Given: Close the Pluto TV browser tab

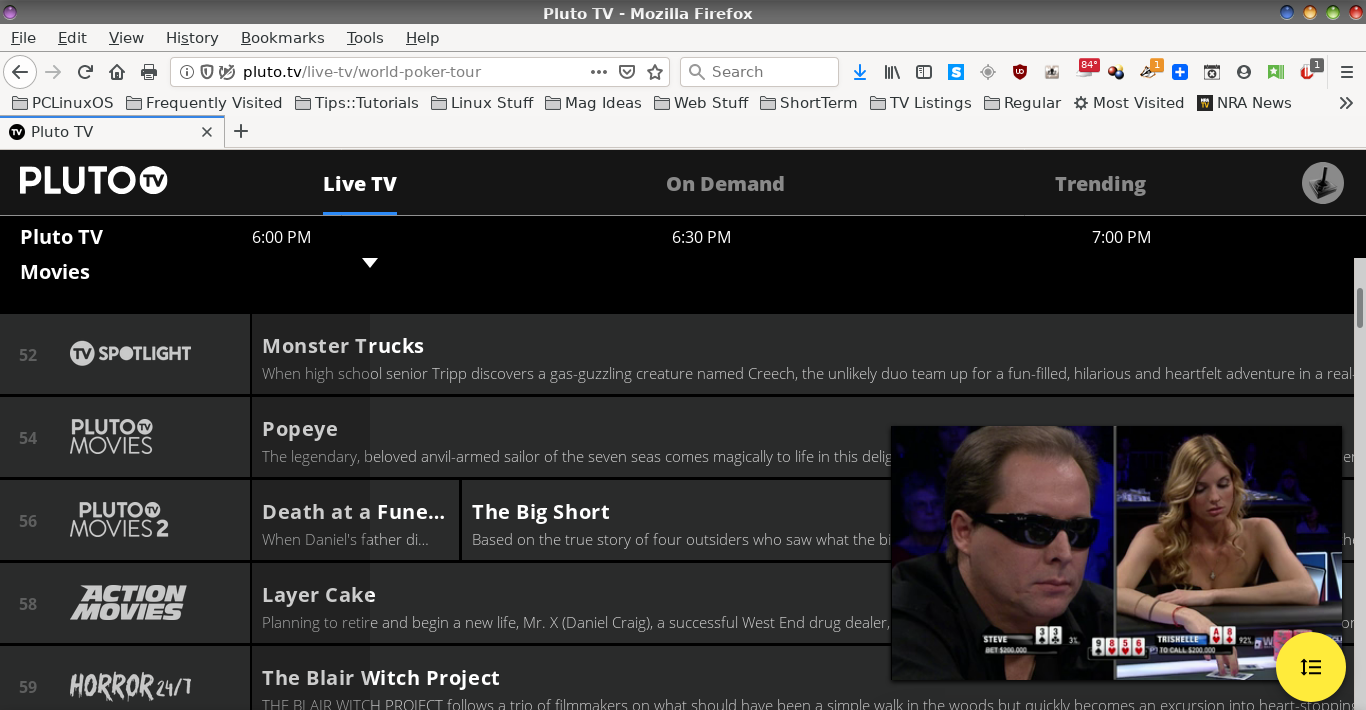Looking at the screenshot, I should [207, 132].
